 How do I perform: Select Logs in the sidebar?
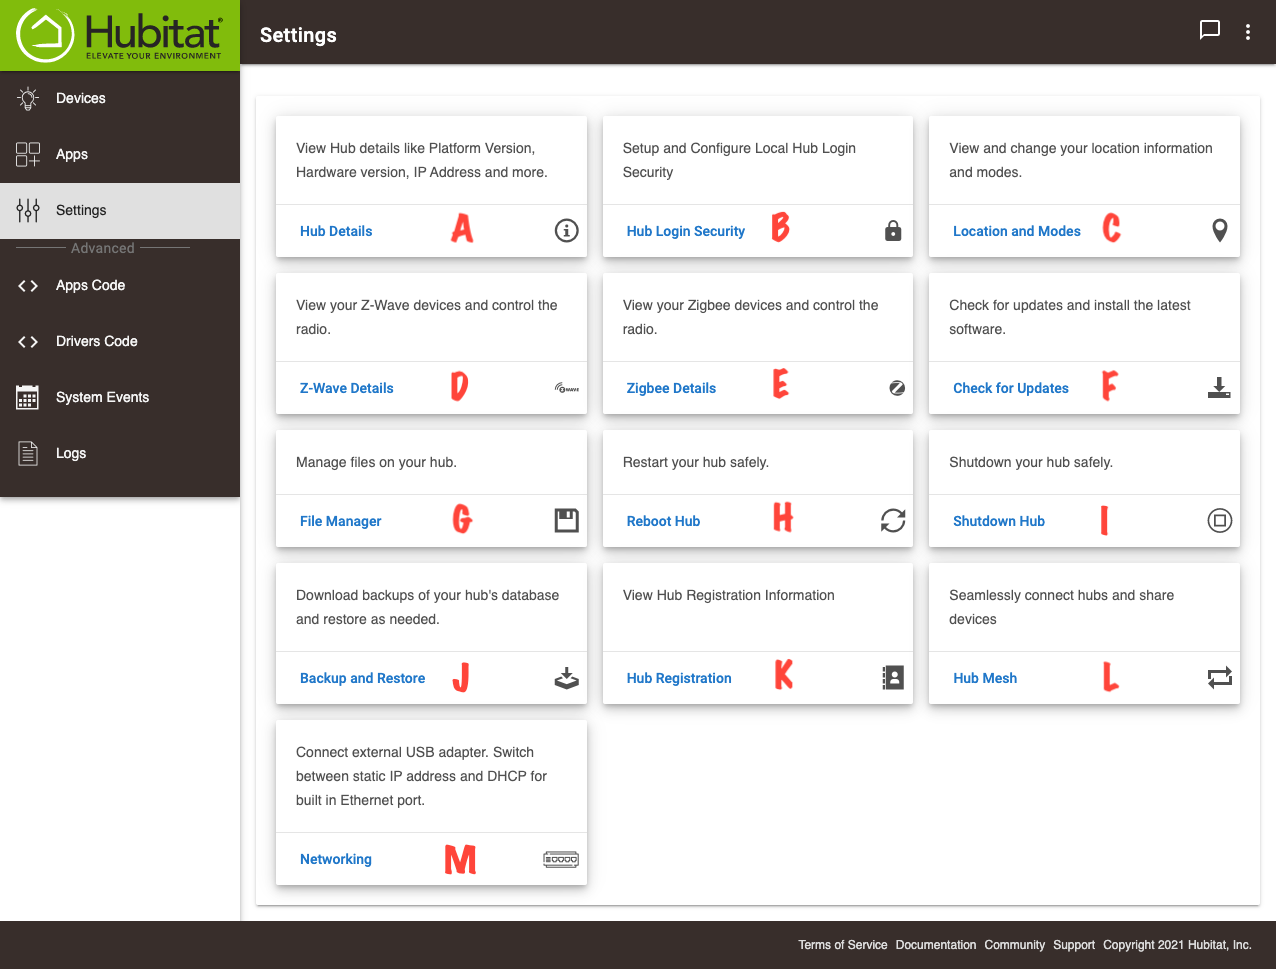[71, 453]
